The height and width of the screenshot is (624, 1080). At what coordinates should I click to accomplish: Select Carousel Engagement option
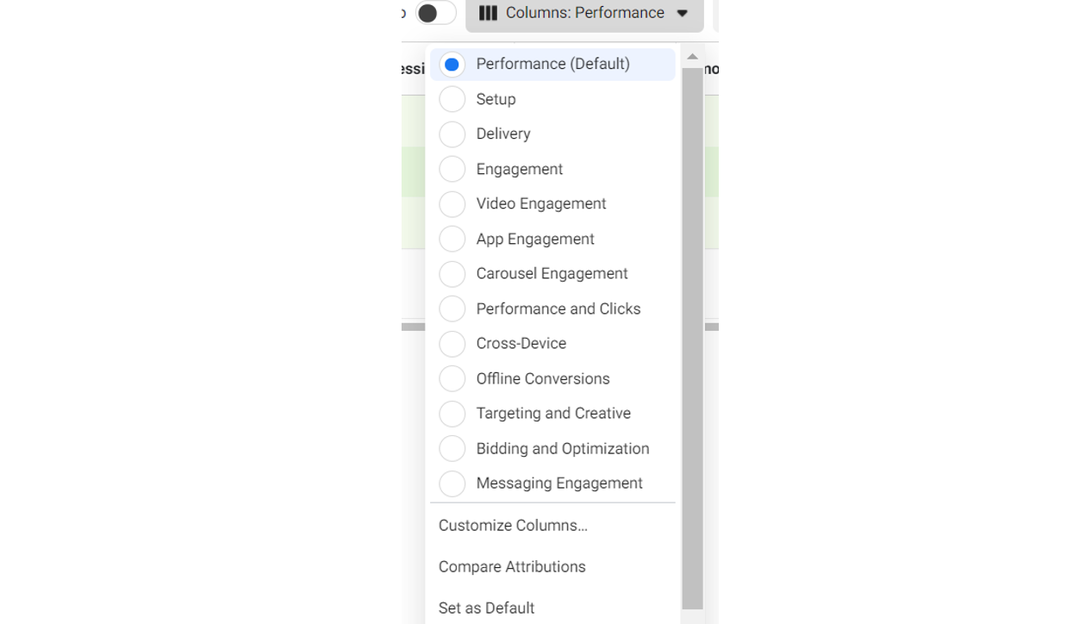tap(452, 274)
